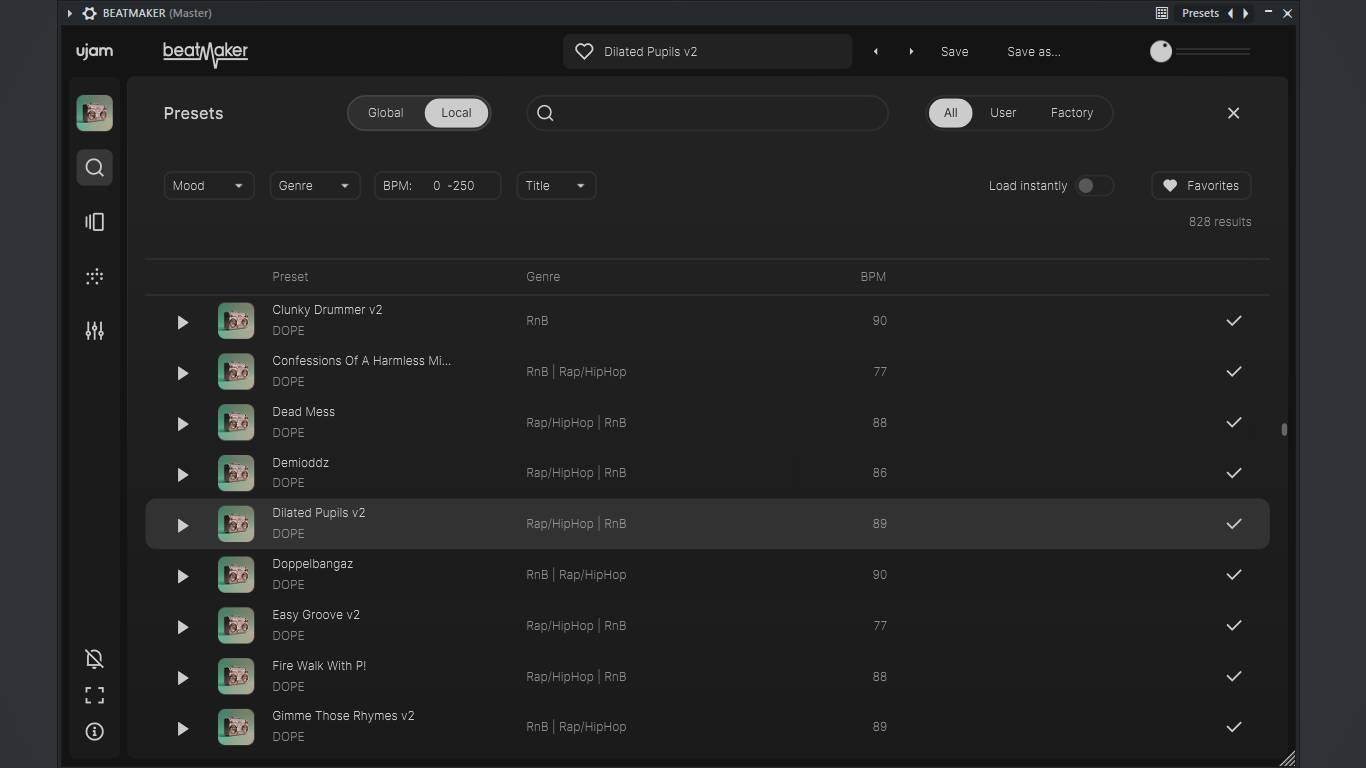Click the master volume knob slider
Screen dimensions: 1366x768
[x=1161, y=52]
